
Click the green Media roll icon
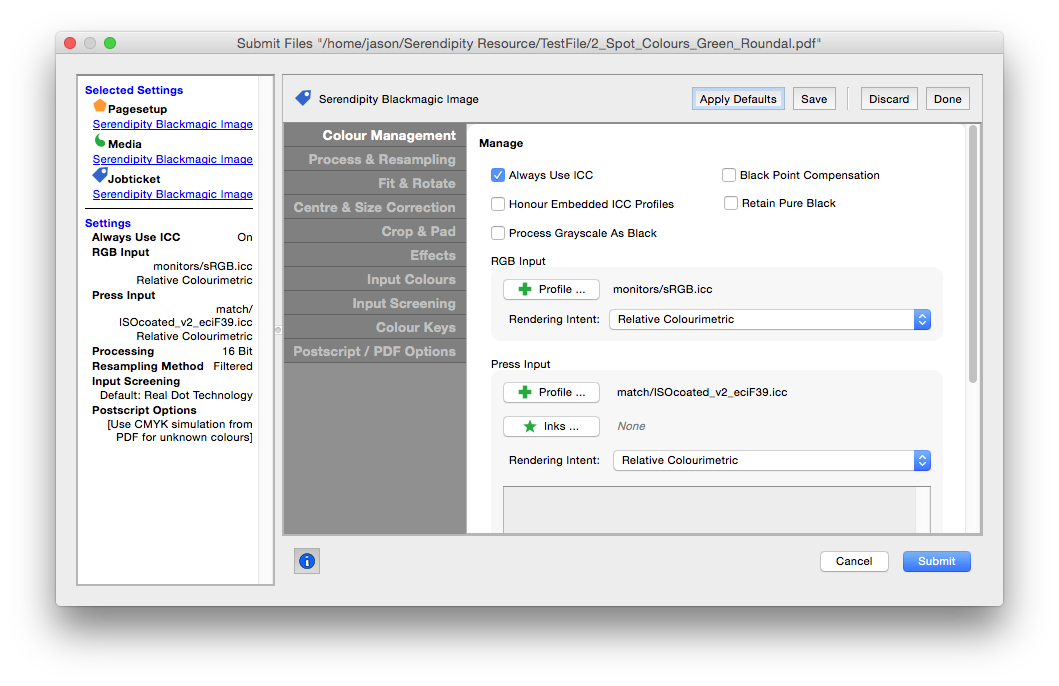pyautogui.click(x=100, y=140)
